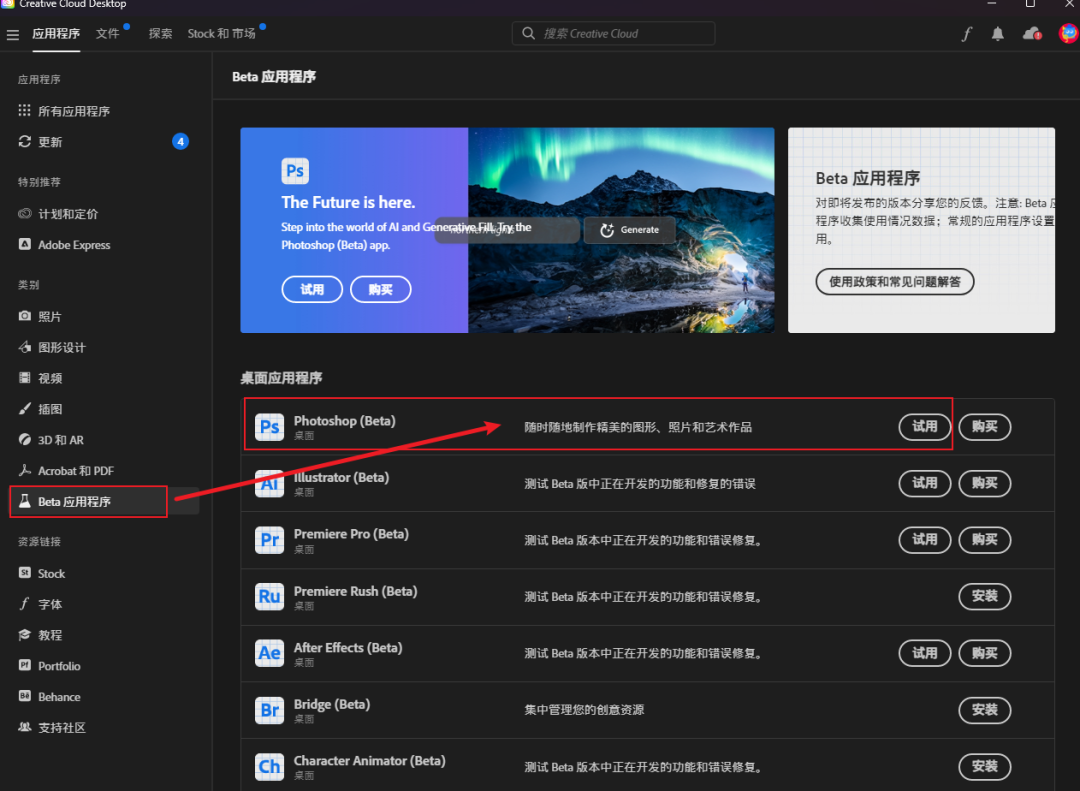Click the Premiere Pro (Beta) Pr icon
1080x791 pixels.
point(269,540)
